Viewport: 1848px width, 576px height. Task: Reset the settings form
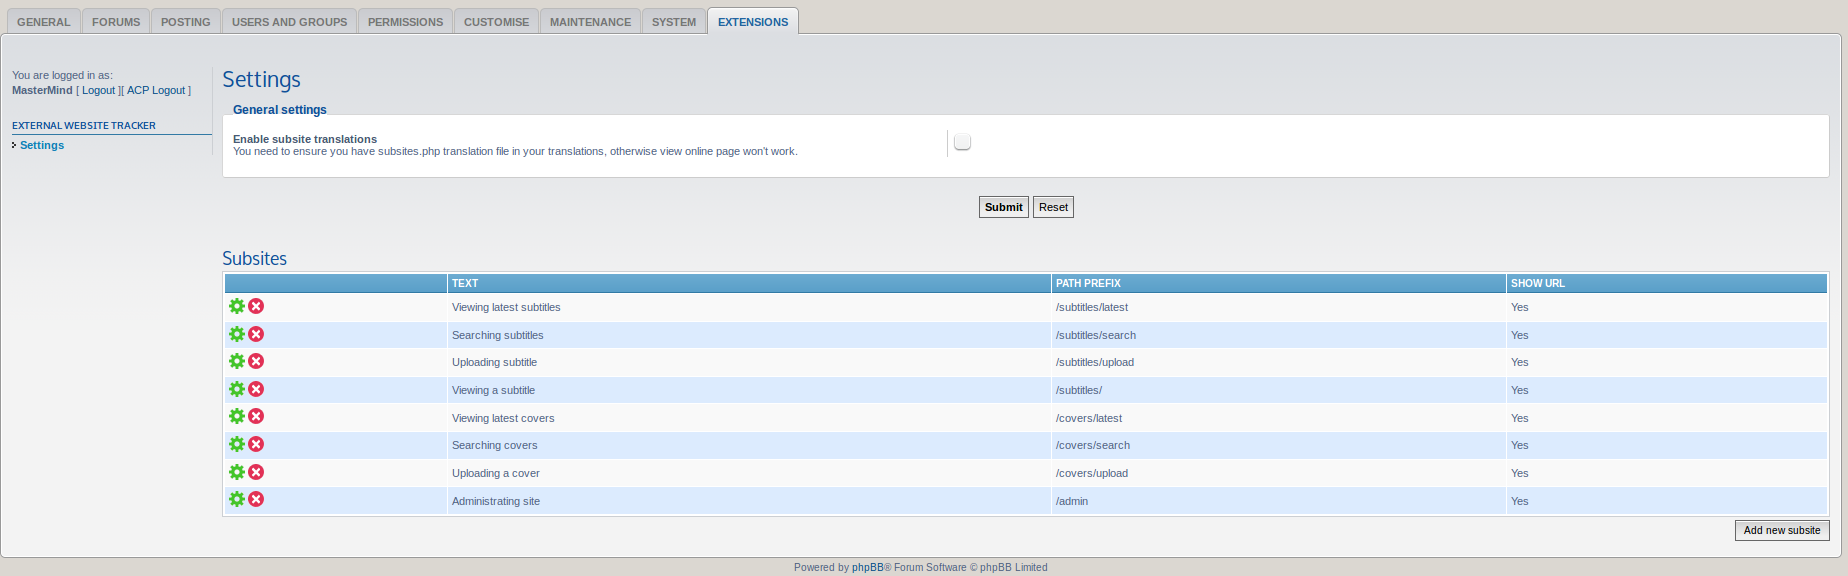(1053, 207)
